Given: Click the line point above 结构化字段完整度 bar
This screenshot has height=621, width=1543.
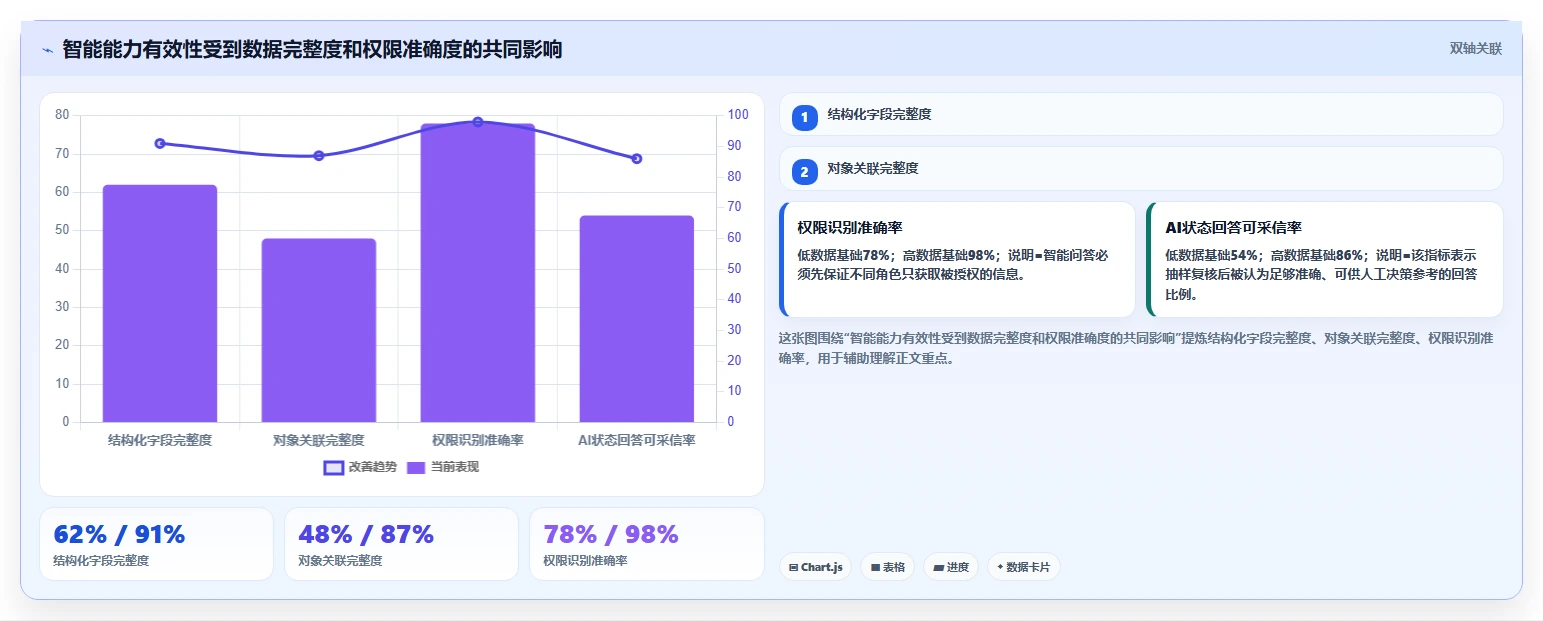Looking at the screenshot, I should (160, 143).
